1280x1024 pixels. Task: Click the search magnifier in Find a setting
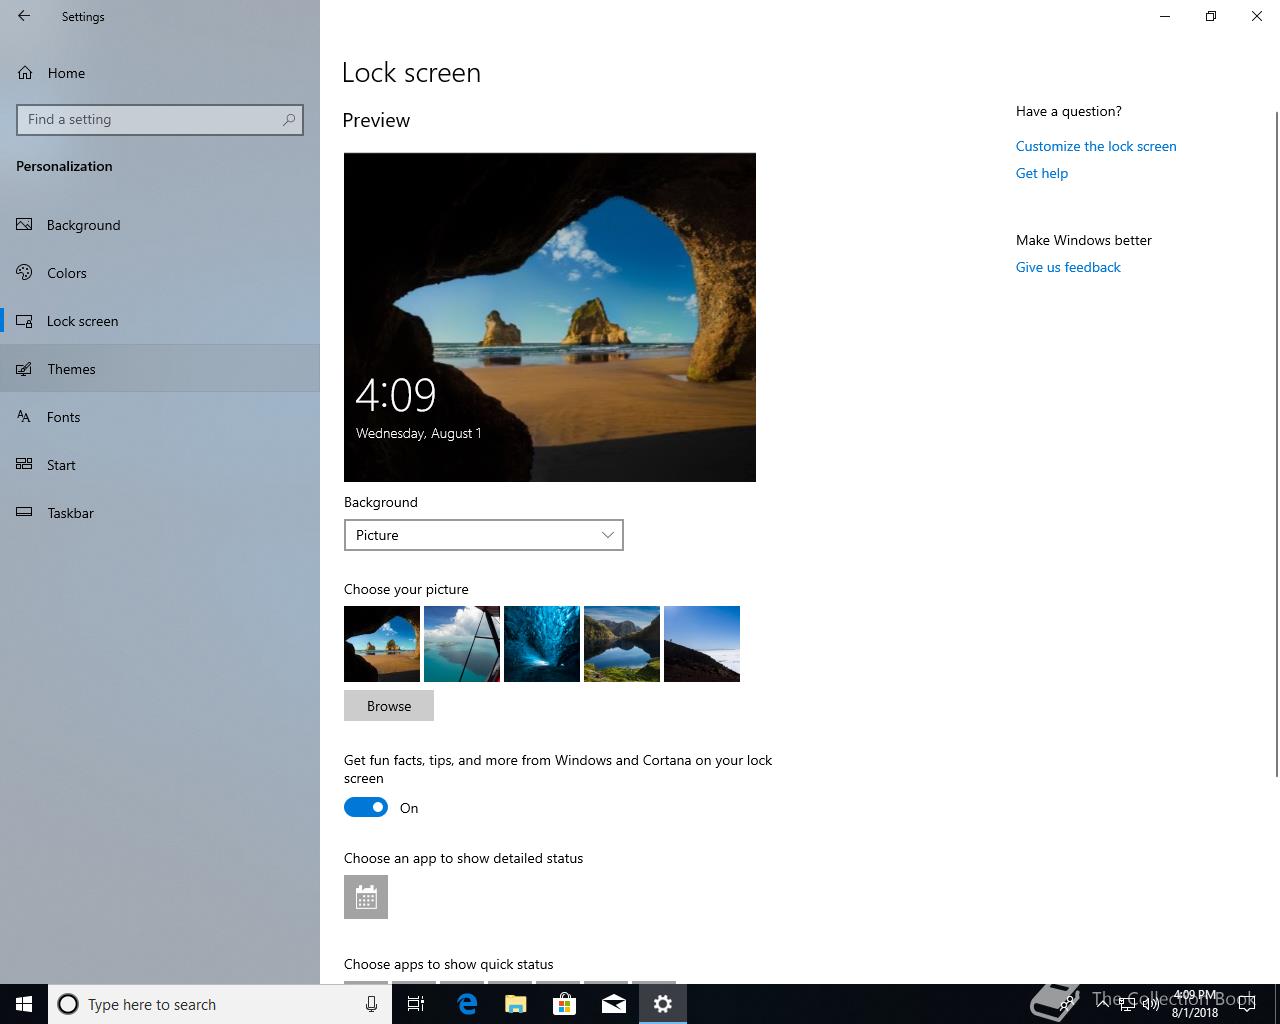click(x=289, y=119)
